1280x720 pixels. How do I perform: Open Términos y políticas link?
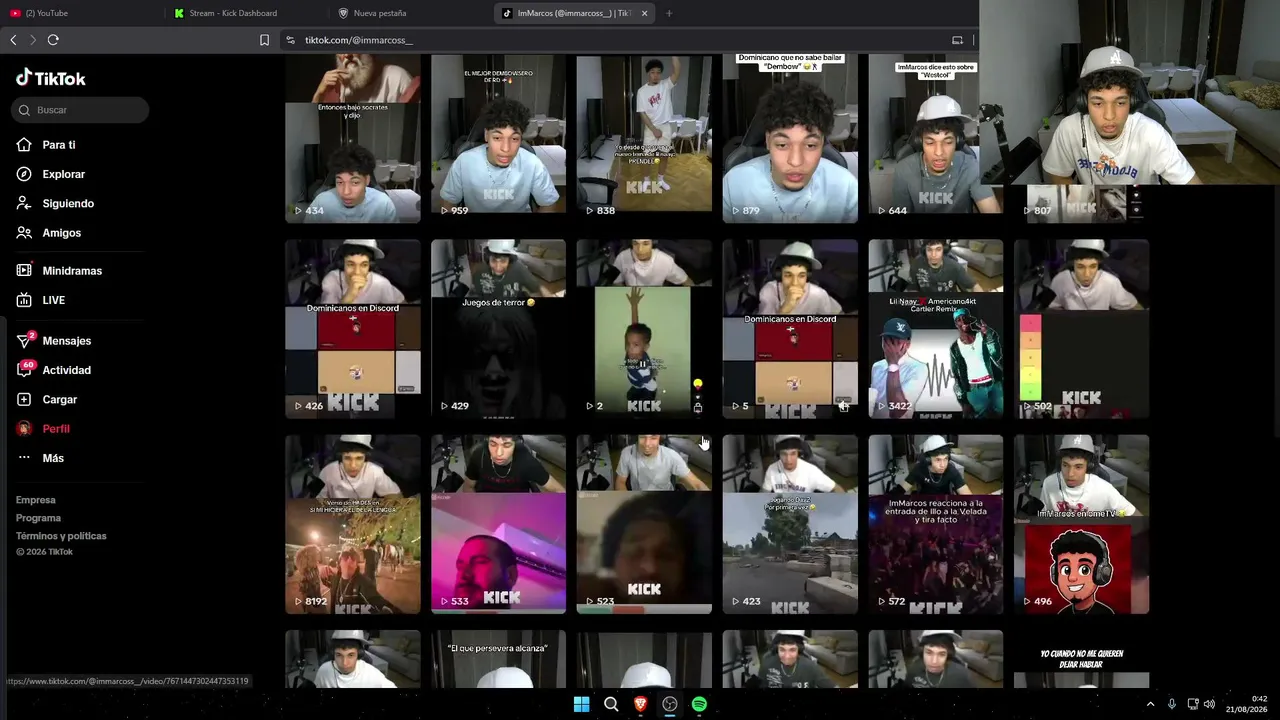point(61,536)
